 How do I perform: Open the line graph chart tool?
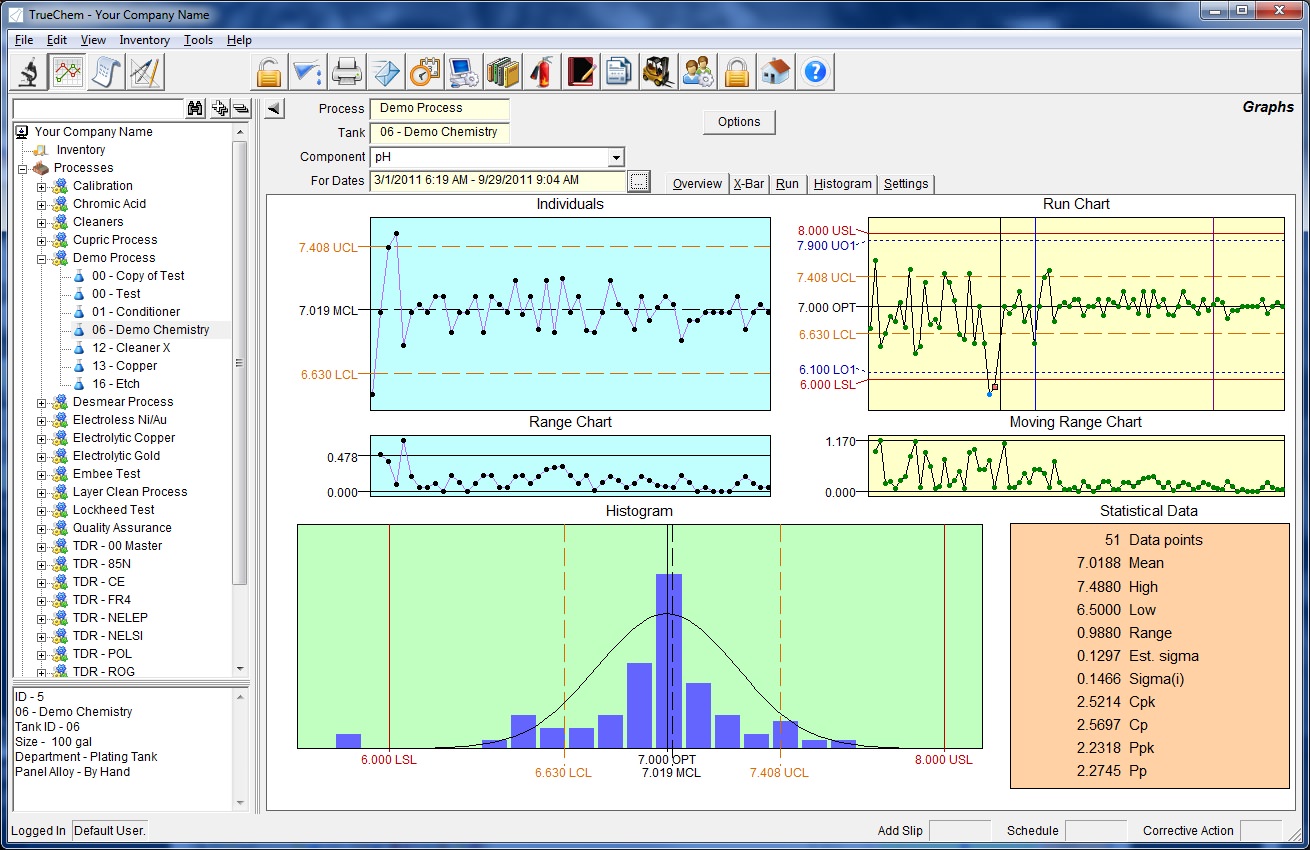pyautogui.click(x=68, y=72)
